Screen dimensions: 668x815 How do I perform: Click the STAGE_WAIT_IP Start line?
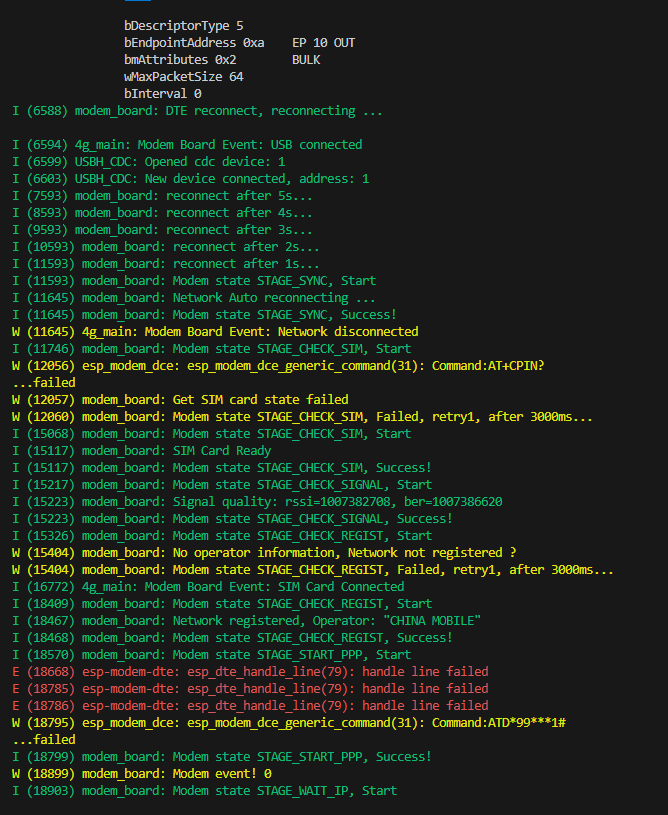(204, 791)
